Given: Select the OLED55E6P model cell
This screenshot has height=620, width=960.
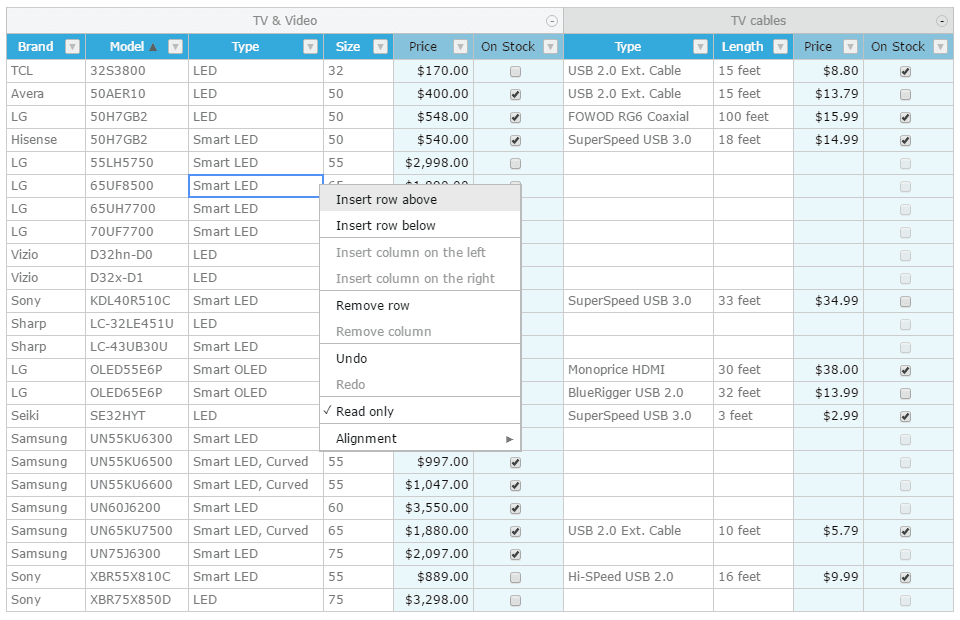Looking at the screenshot, I should tap(137, 370).
